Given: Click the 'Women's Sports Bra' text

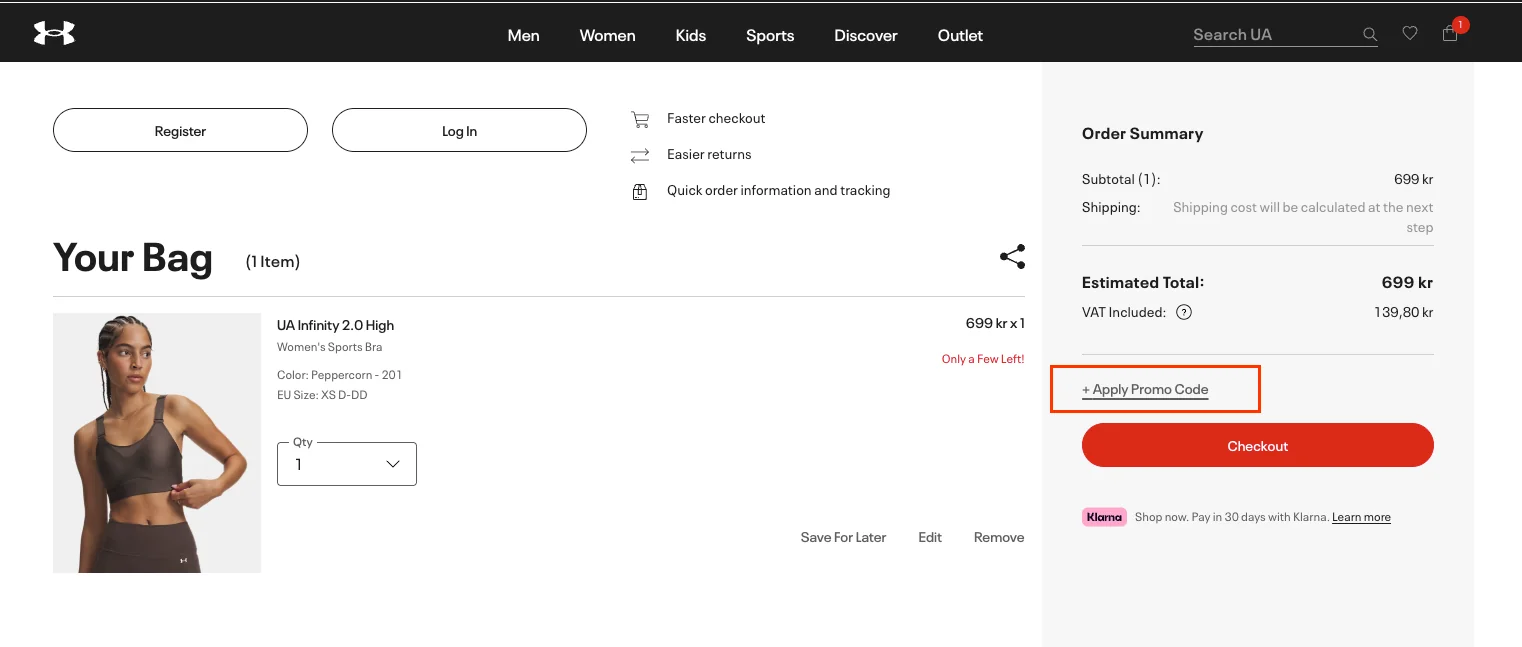Looking at the screenshot, I should coord(329,347).
